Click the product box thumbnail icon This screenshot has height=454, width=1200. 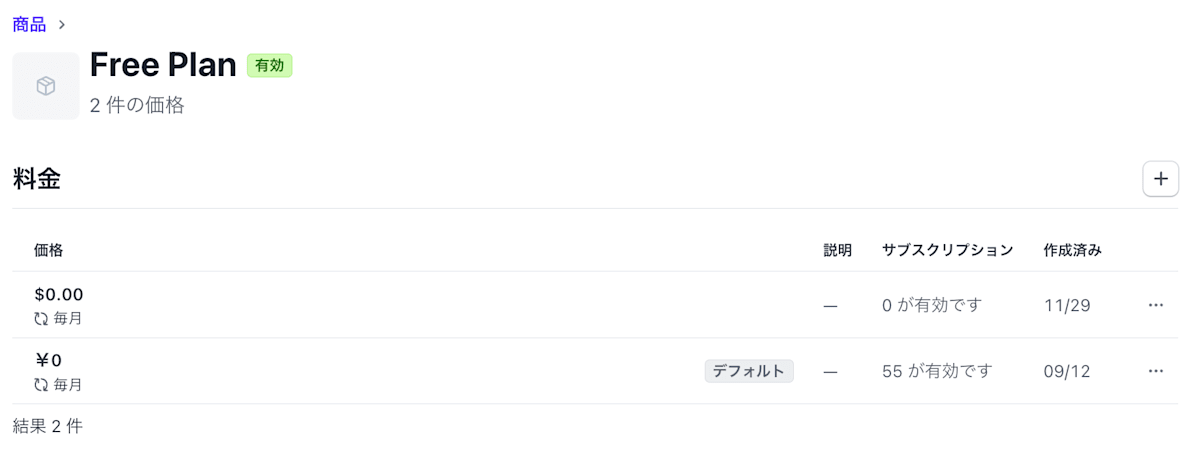[46, 87]
